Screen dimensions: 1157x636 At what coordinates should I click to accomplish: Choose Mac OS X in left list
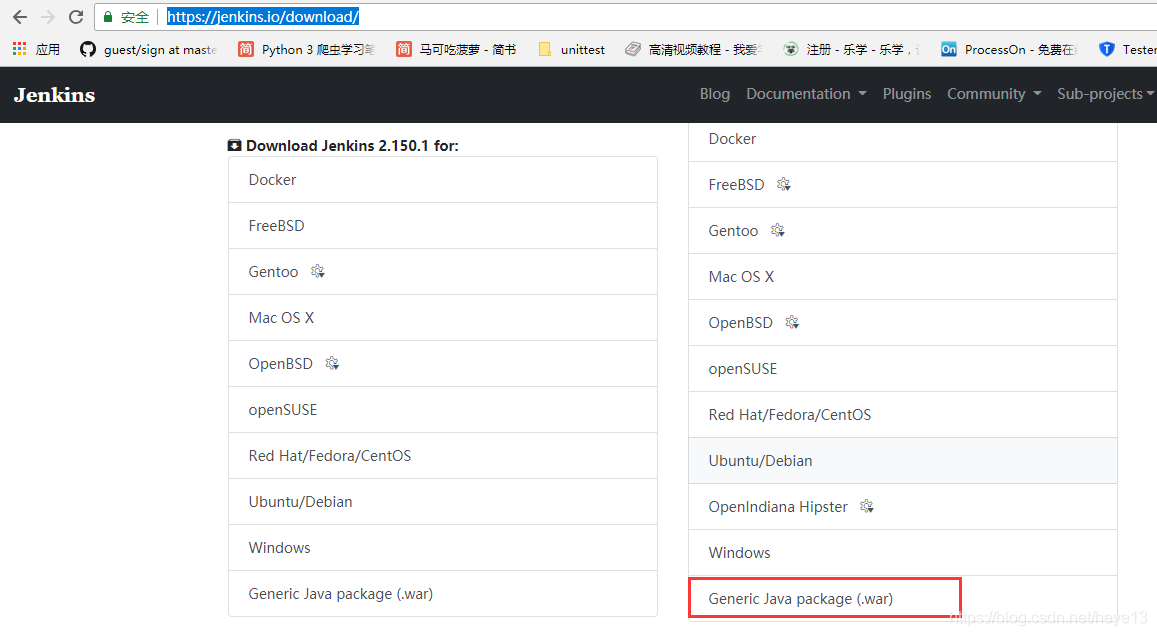tap(443, 317)
